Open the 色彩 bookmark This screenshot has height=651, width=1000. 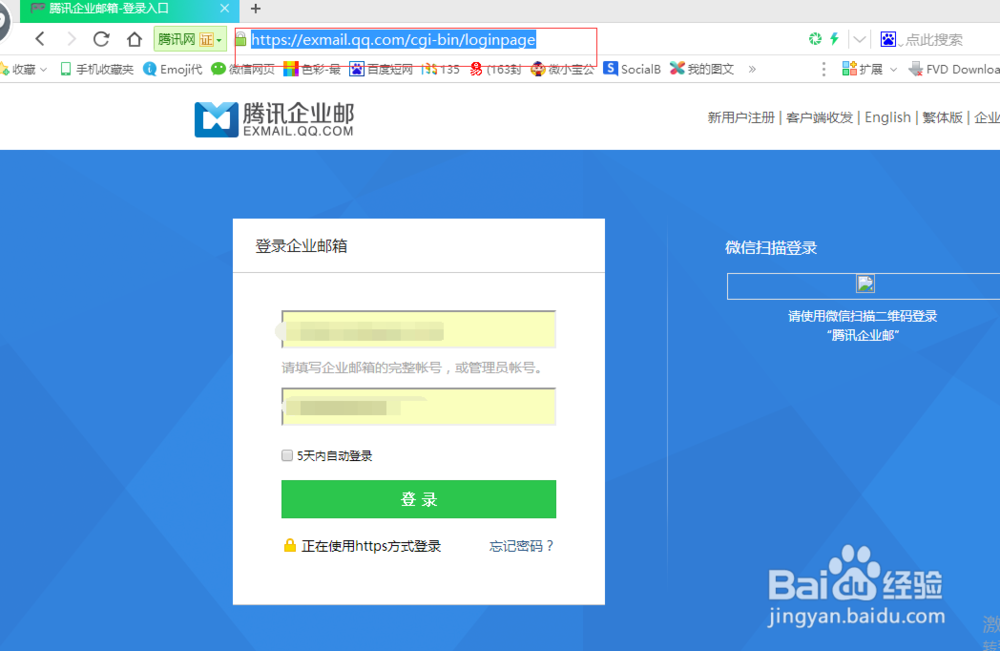point(312,69)
